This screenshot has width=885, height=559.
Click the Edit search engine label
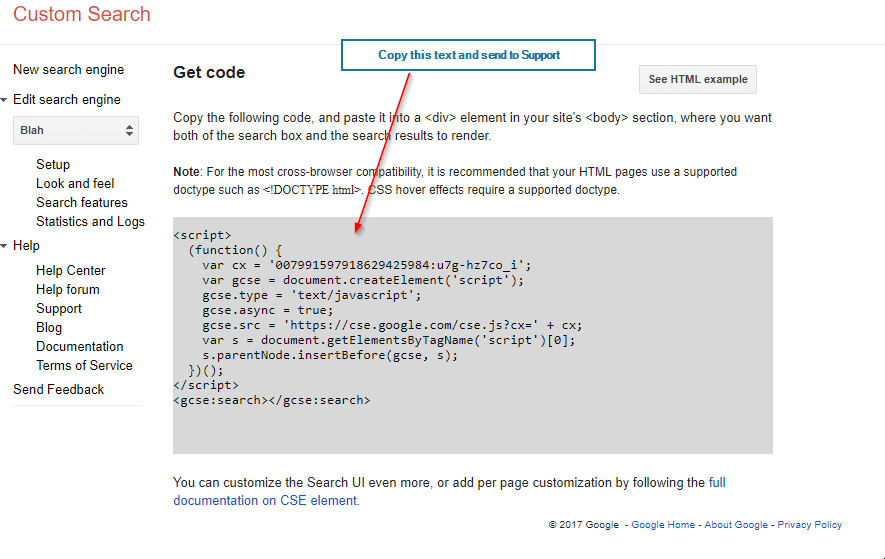(67, 99)
